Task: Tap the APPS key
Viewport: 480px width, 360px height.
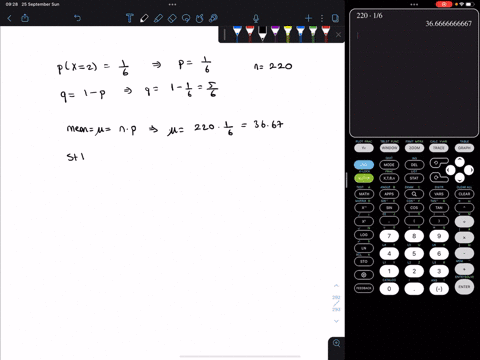Action: 389,194
